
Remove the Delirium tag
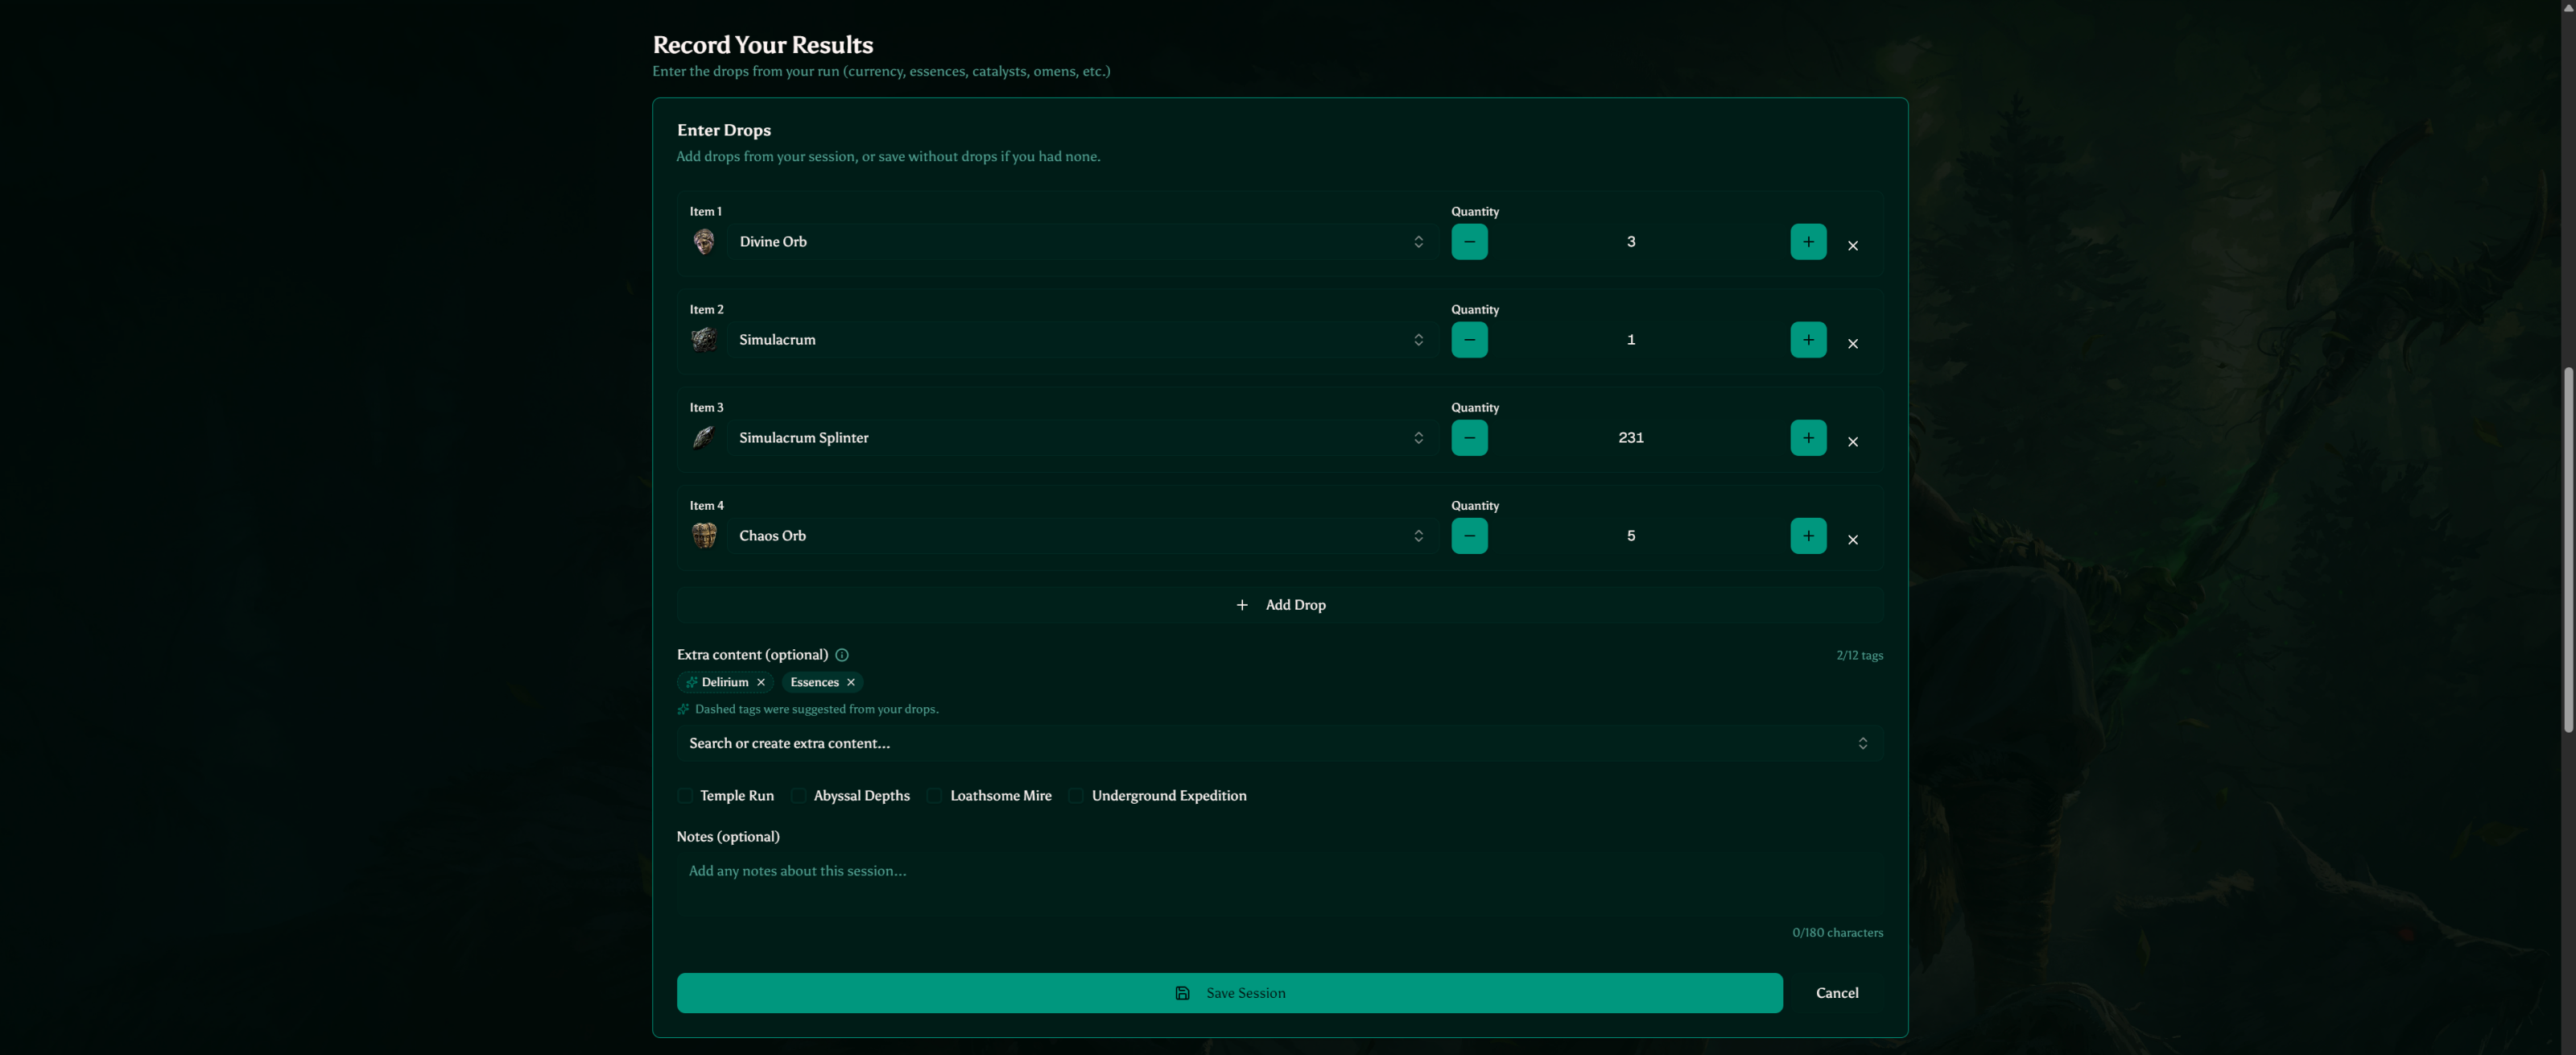[761, 682]
